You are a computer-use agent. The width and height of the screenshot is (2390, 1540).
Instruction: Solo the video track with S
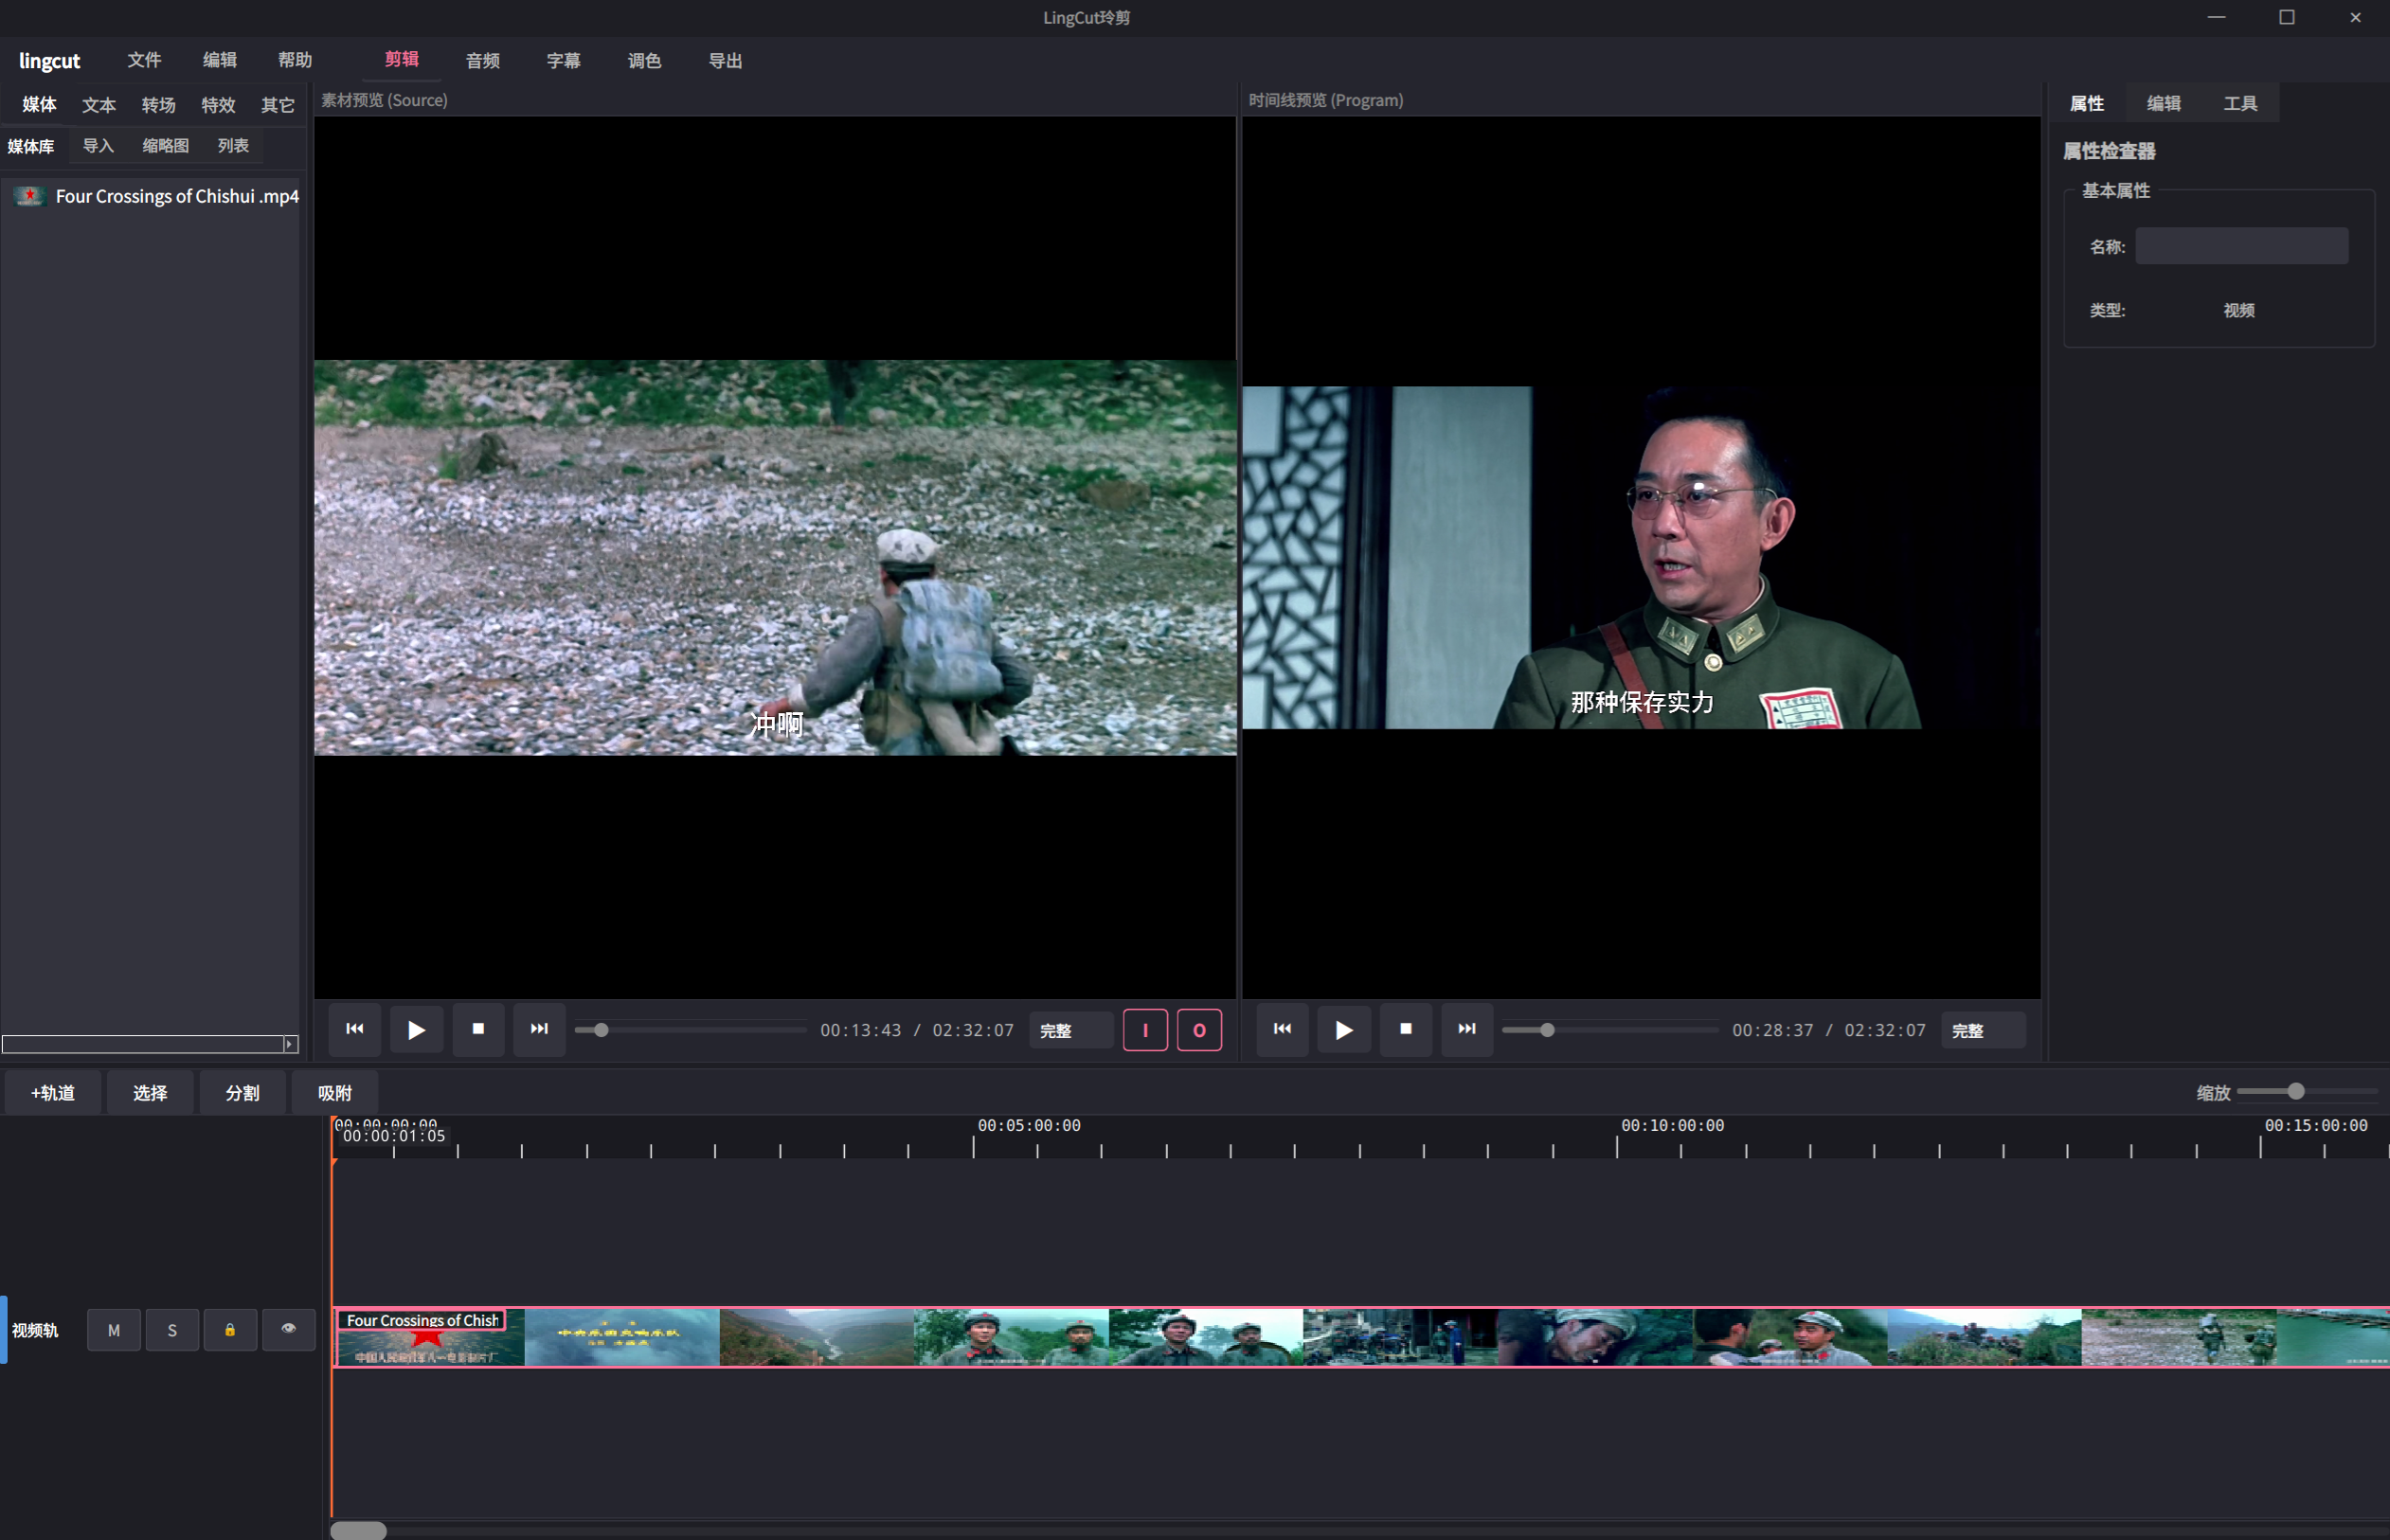pyautogui.click(x=172, y=1330)
